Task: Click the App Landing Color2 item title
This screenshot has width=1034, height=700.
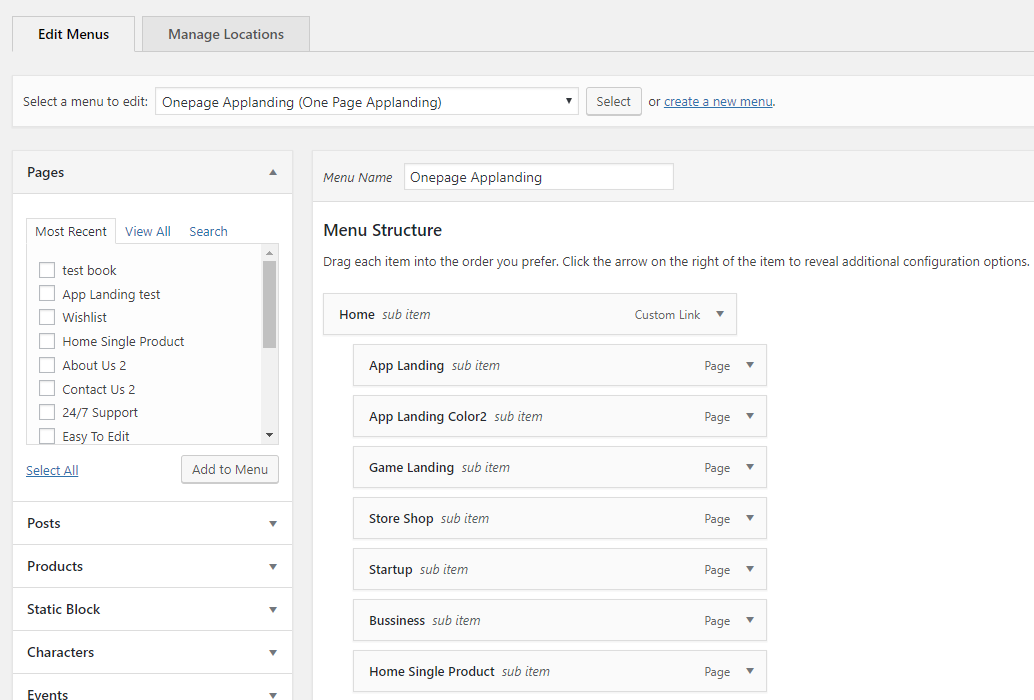Action: (427, 417)
